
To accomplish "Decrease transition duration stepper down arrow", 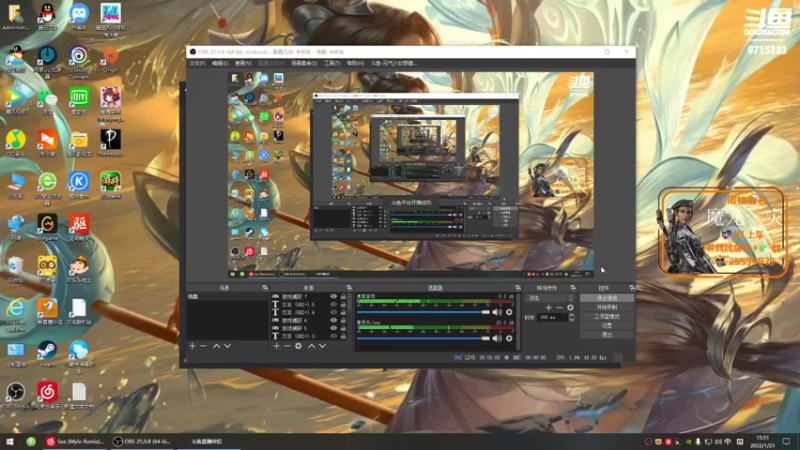I will point(571,319).
